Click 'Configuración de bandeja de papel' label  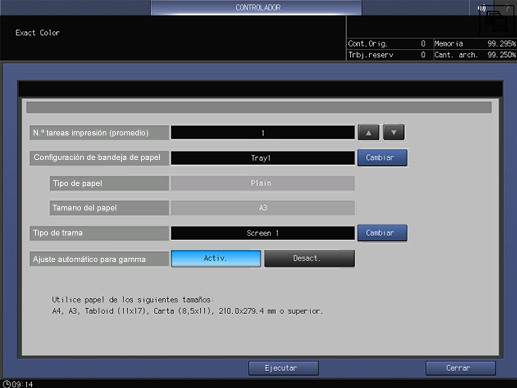99,158
